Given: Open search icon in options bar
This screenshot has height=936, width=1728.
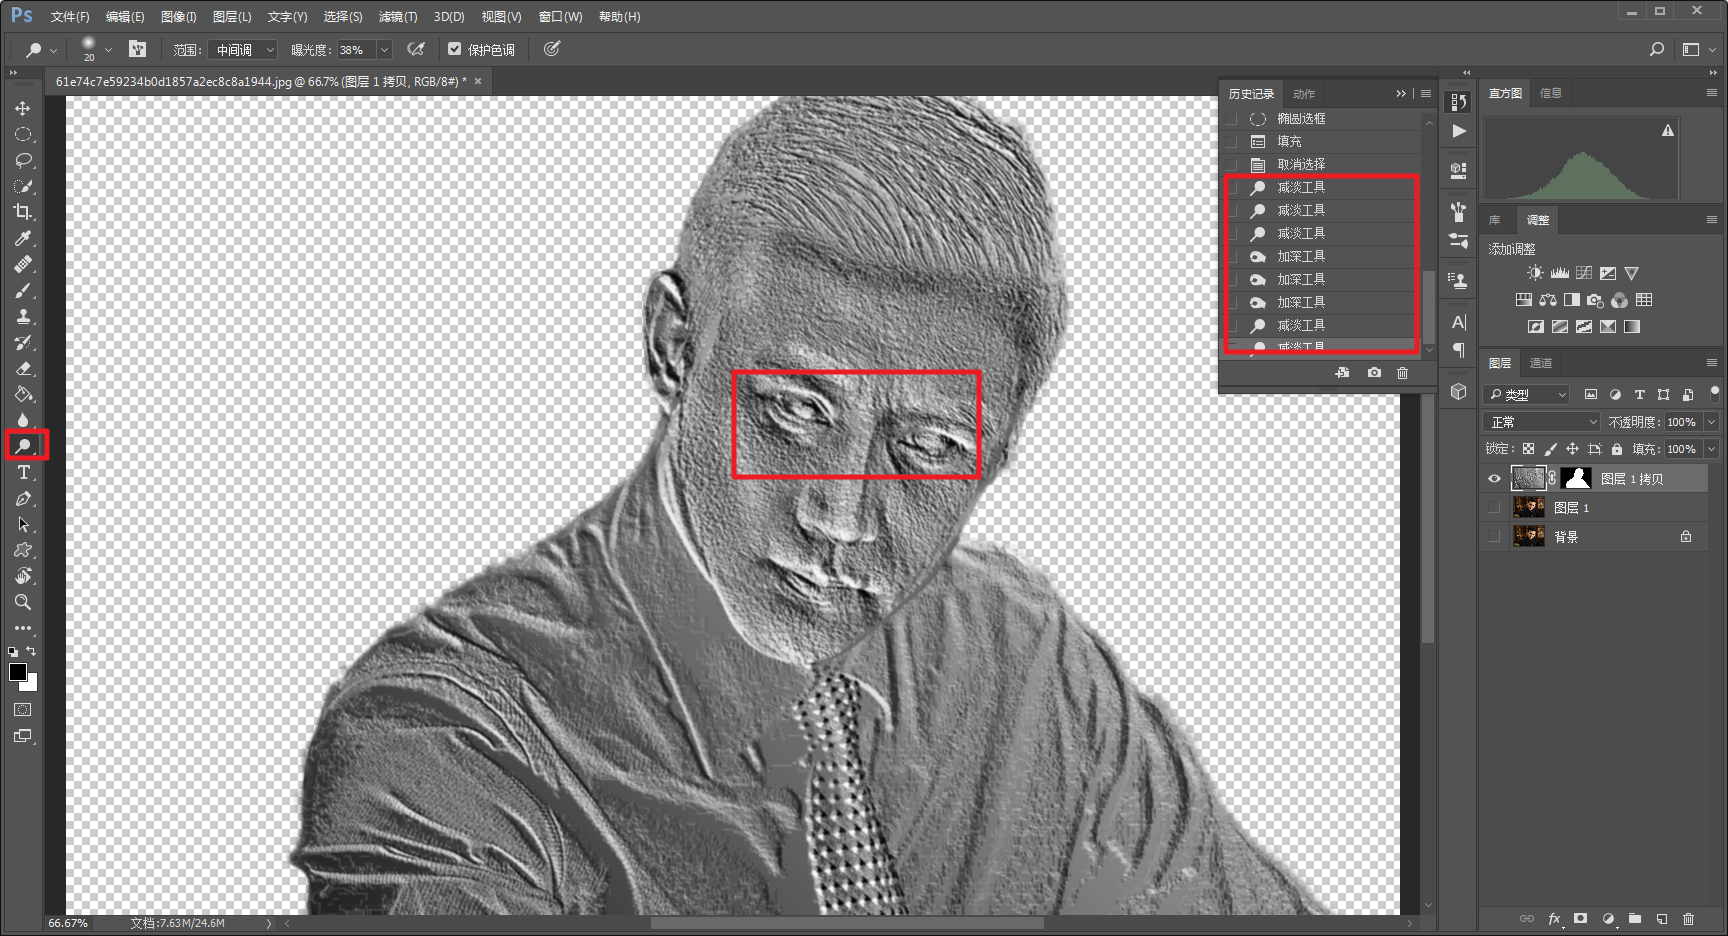Looking at the screenshot, I should pos(1657,49).
